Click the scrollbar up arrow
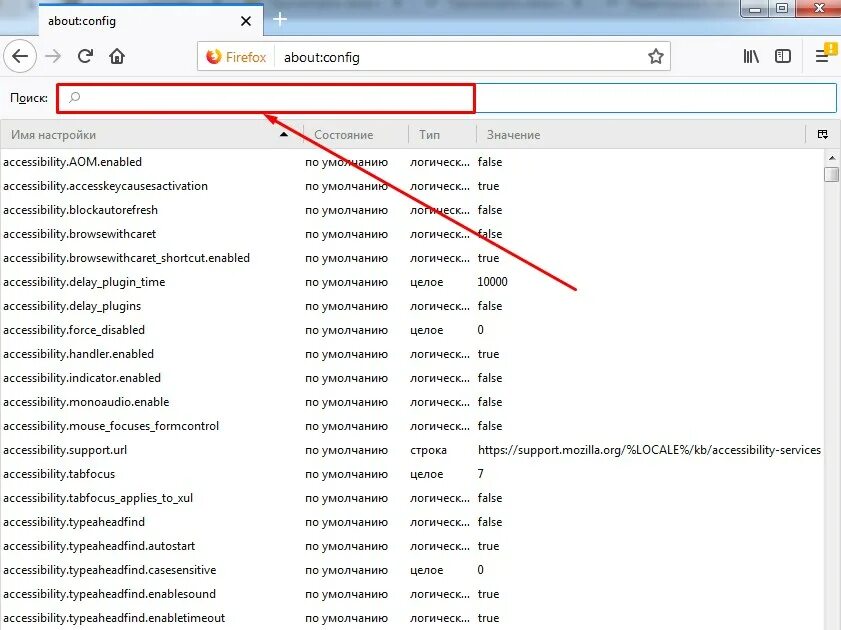The height and width of the screenshot is (630, 841). [832, 158]
